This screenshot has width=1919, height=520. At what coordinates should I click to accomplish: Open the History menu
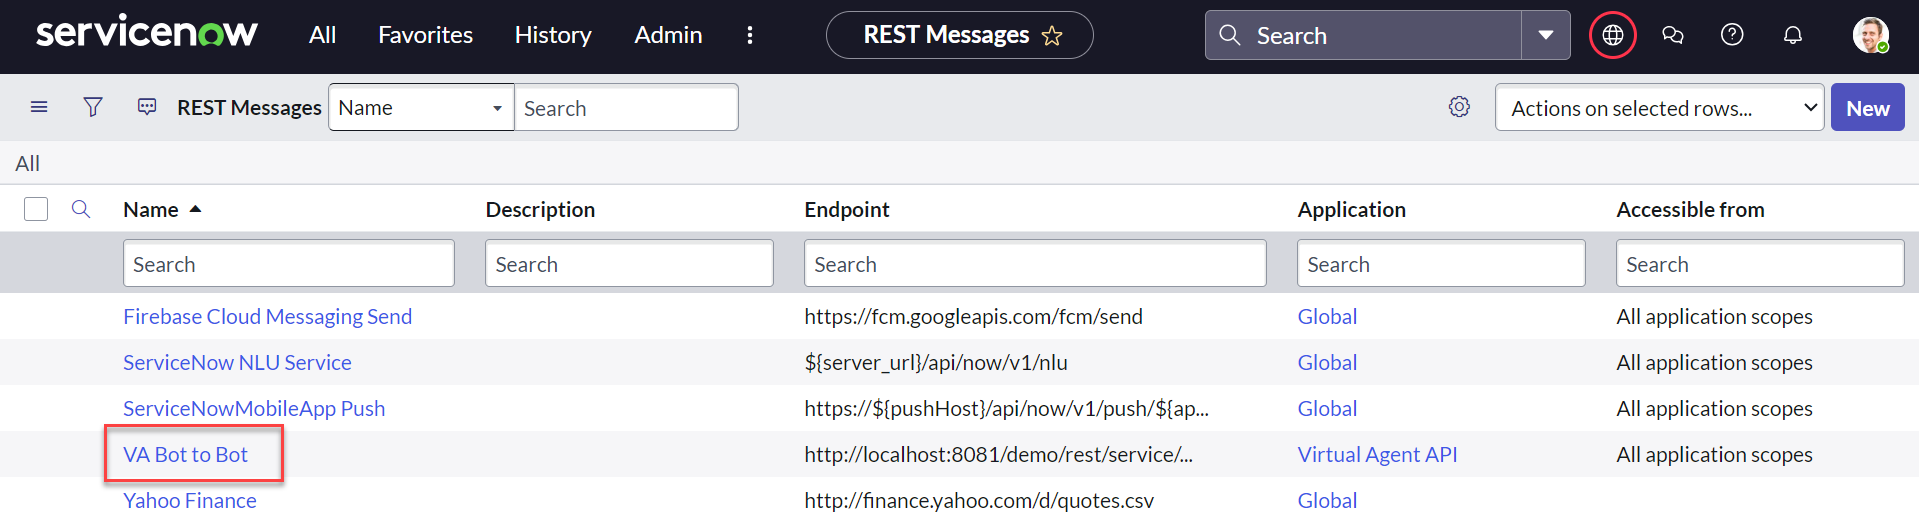[x=553, y=35]
